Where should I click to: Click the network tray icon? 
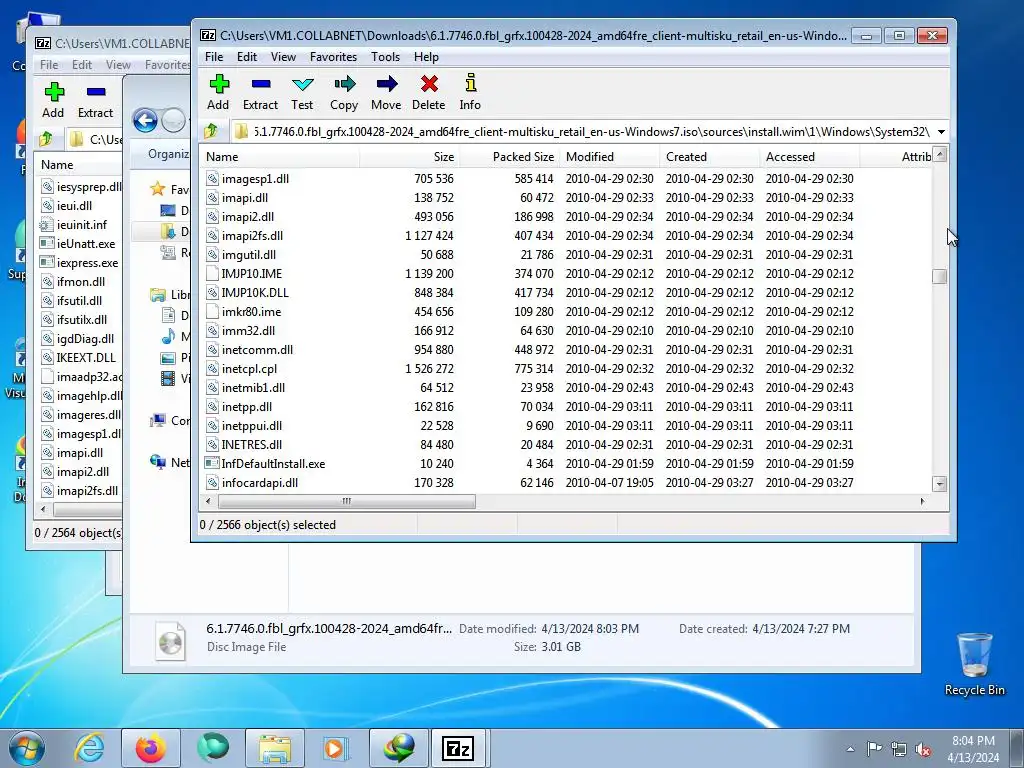(899, 749)
